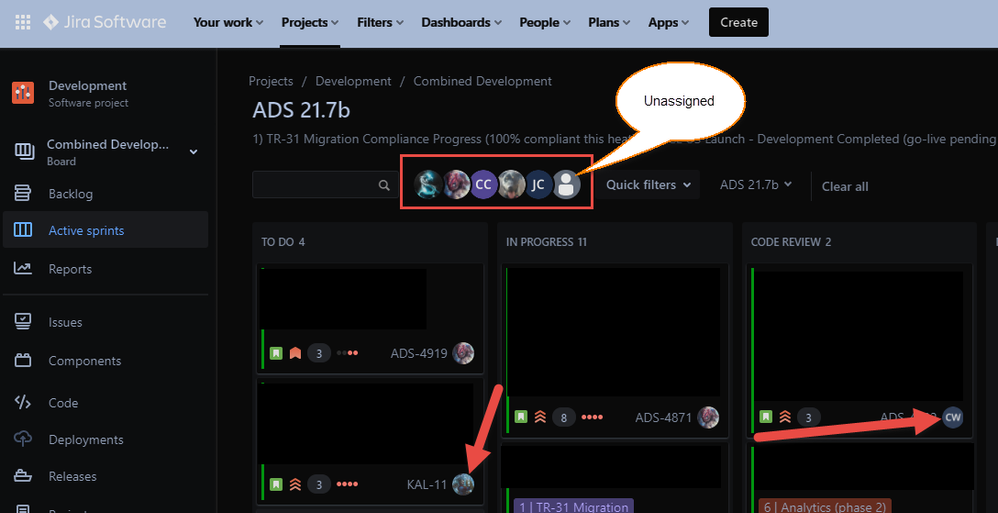Screen dimensions: 998x513
Task: Click the story type icon on ADS-4871
Action: coord(521,418)
